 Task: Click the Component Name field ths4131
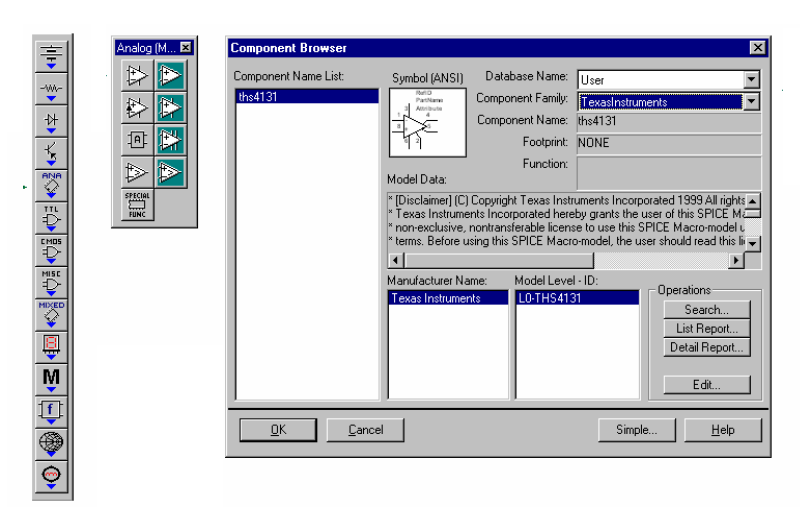[669, 121]
